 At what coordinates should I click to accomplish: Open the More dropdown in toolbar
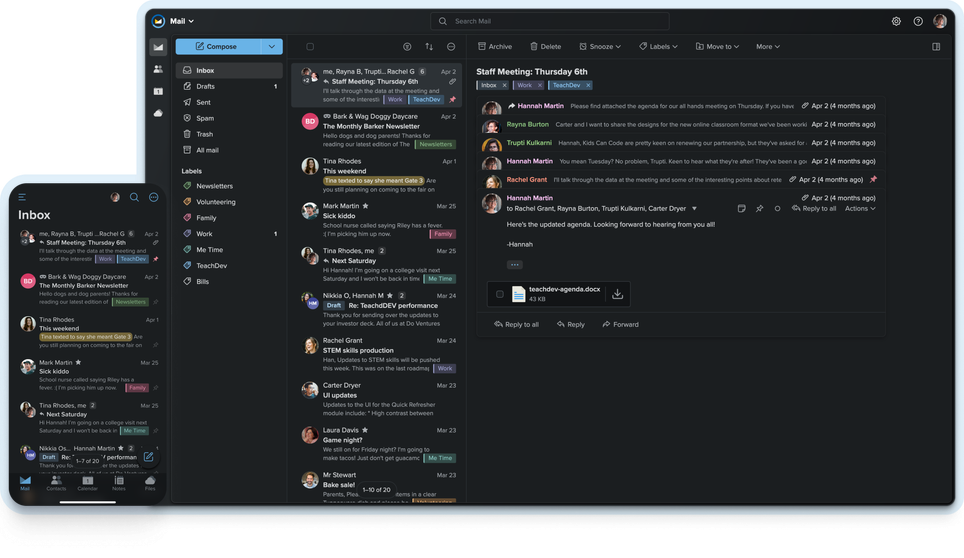768,47
